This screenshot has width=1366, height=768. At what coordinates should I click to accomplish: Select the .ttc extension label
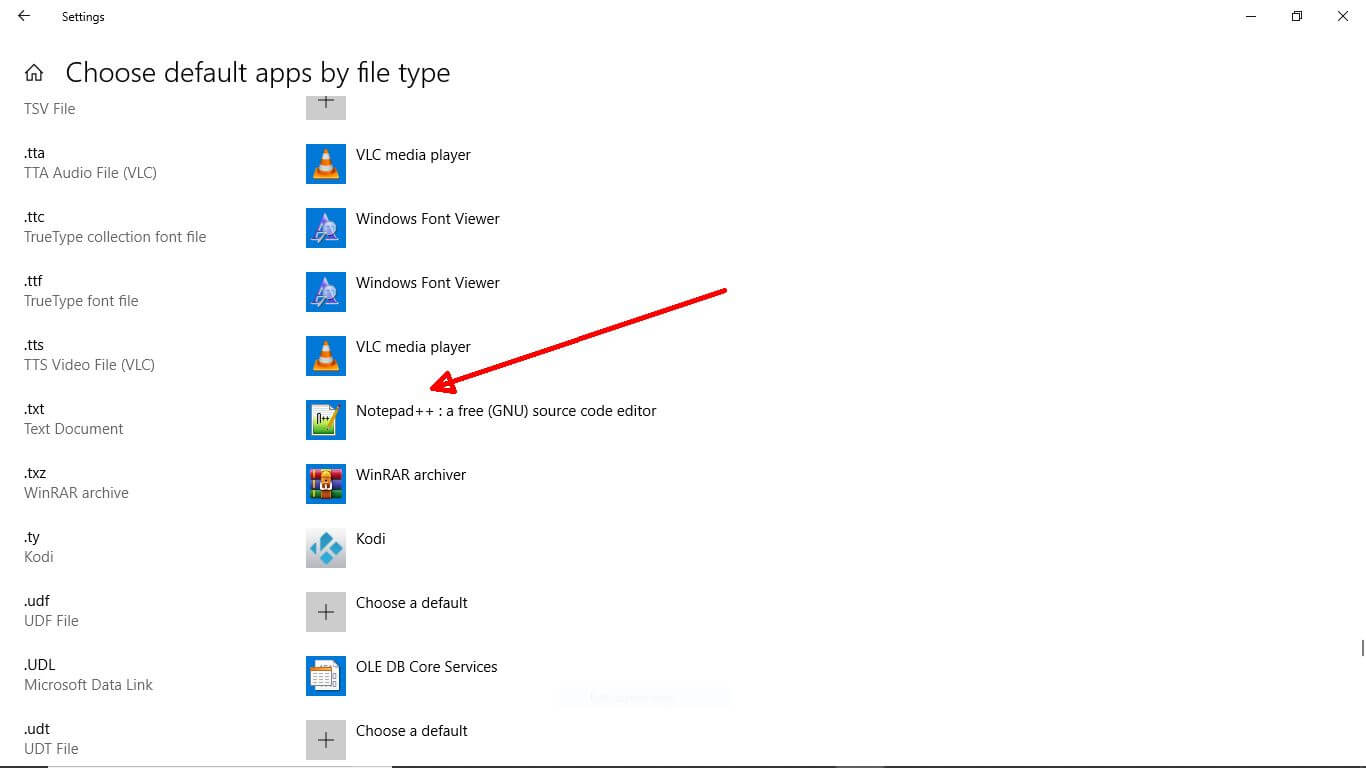pyautogui.click(x=34, y=217)
